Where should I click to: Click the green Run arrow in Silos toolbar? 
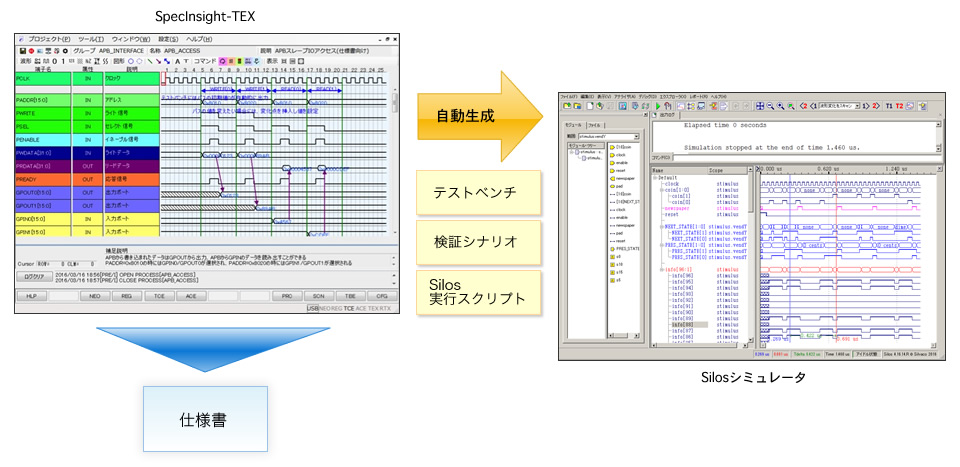658,106
